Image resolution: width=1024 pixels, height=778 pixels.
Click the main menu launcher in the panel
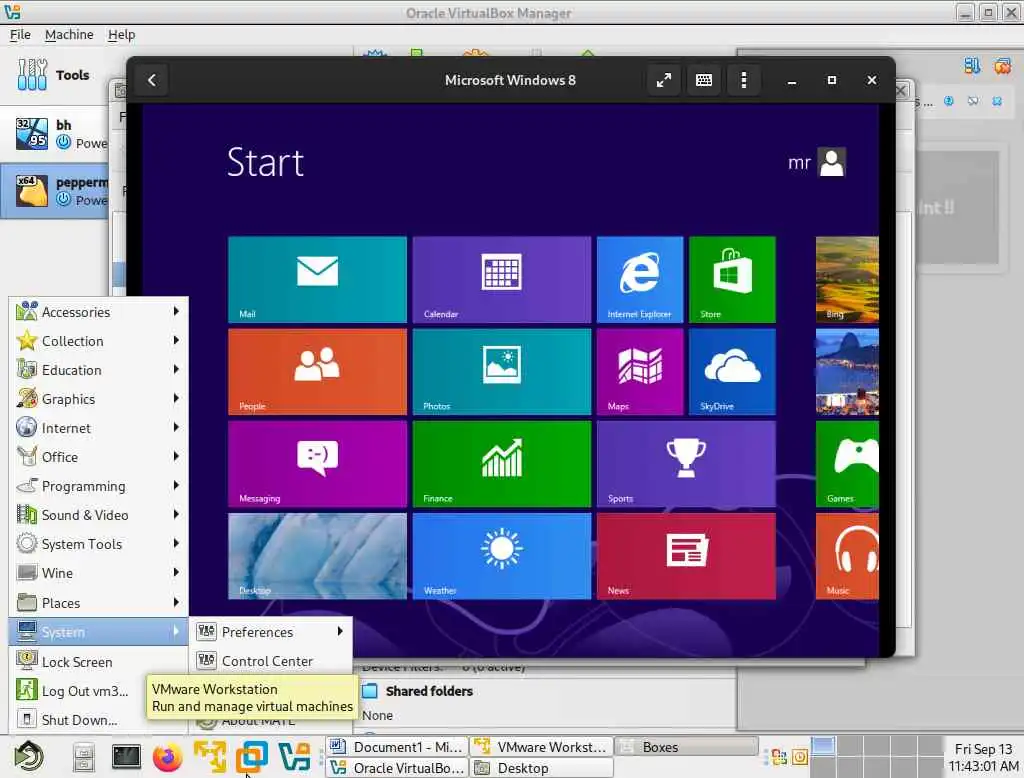pos(29,756)
